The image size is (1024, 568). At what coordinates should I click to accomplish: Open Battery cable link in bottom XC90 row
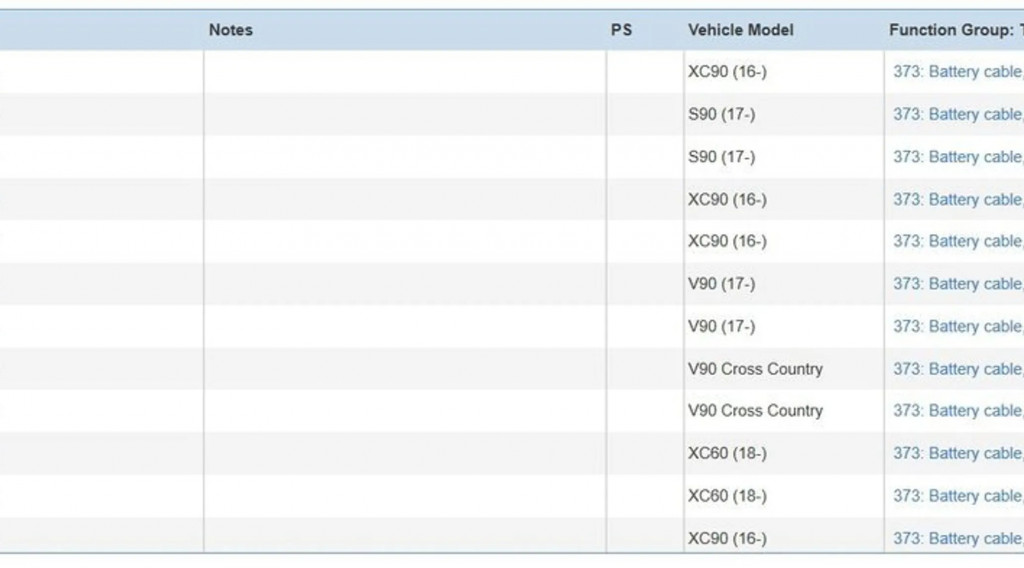(x=957, y=538)
